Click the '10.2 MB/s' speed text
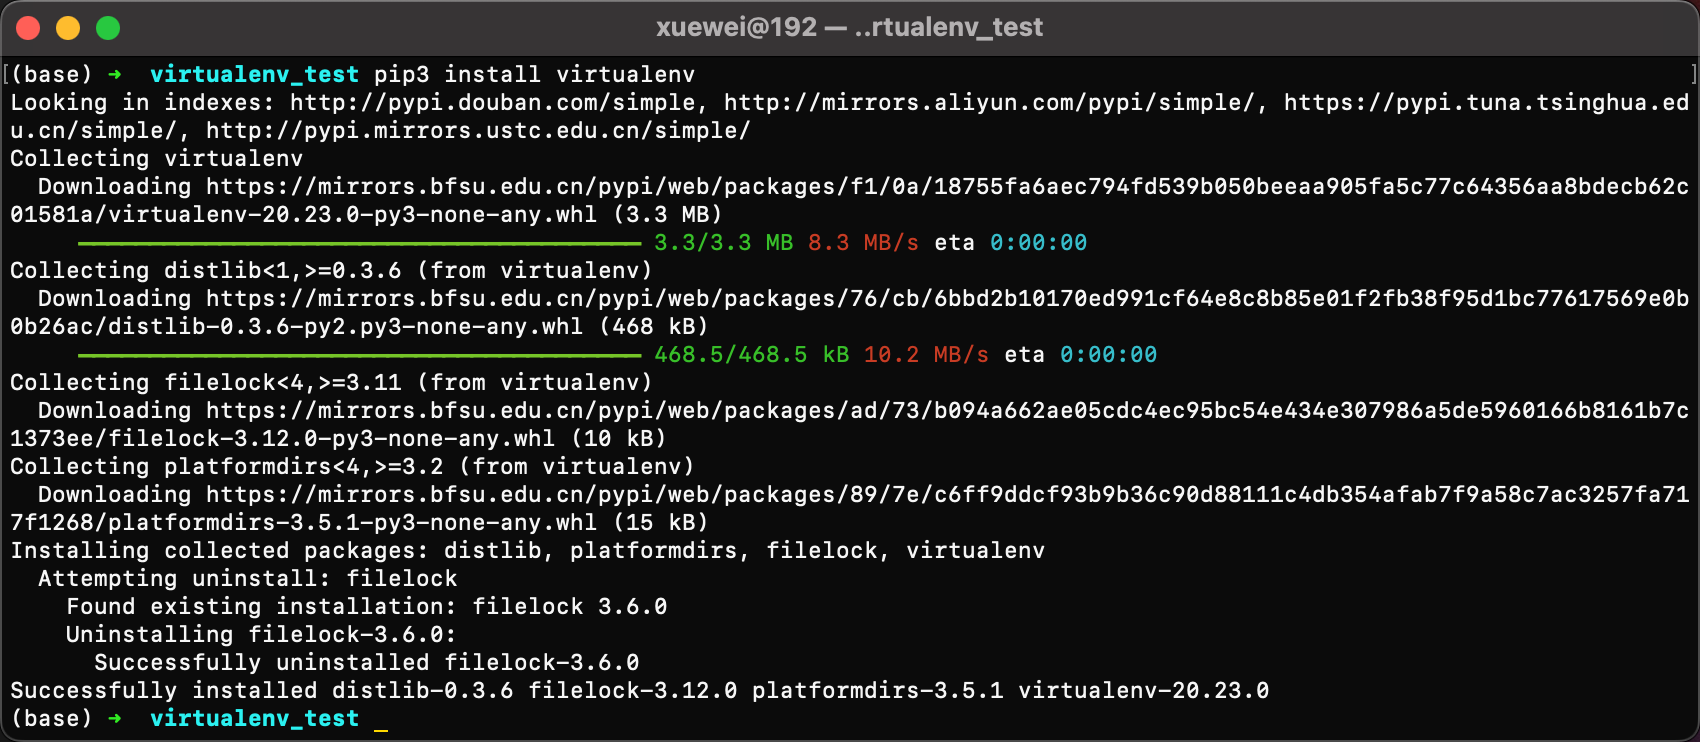 point(926,355)
